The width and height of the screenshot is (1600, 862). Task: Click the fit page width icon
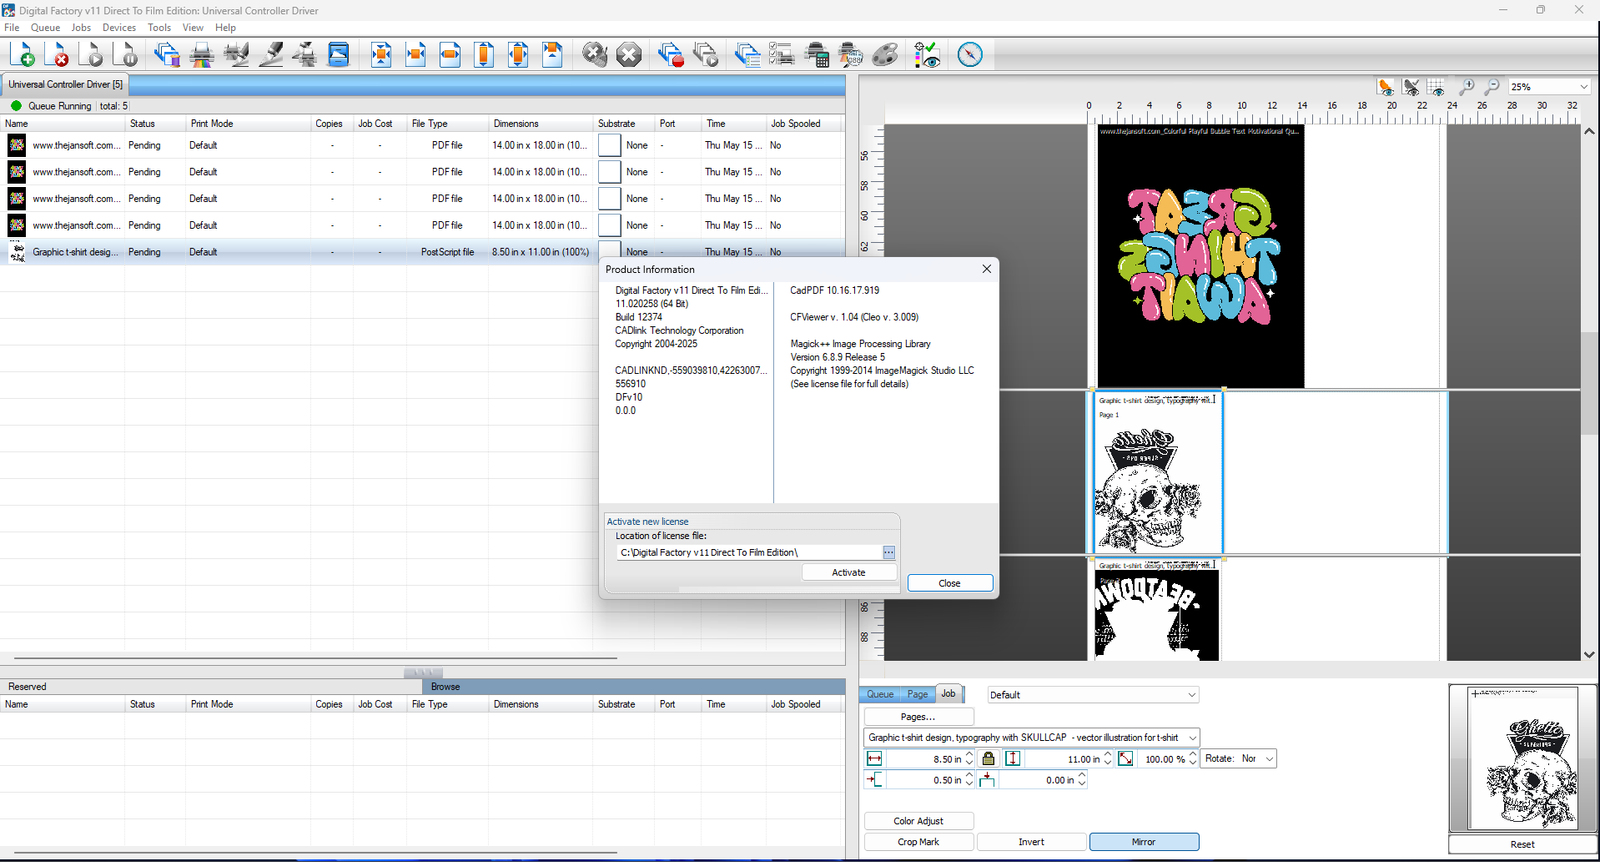pos(450,55)
